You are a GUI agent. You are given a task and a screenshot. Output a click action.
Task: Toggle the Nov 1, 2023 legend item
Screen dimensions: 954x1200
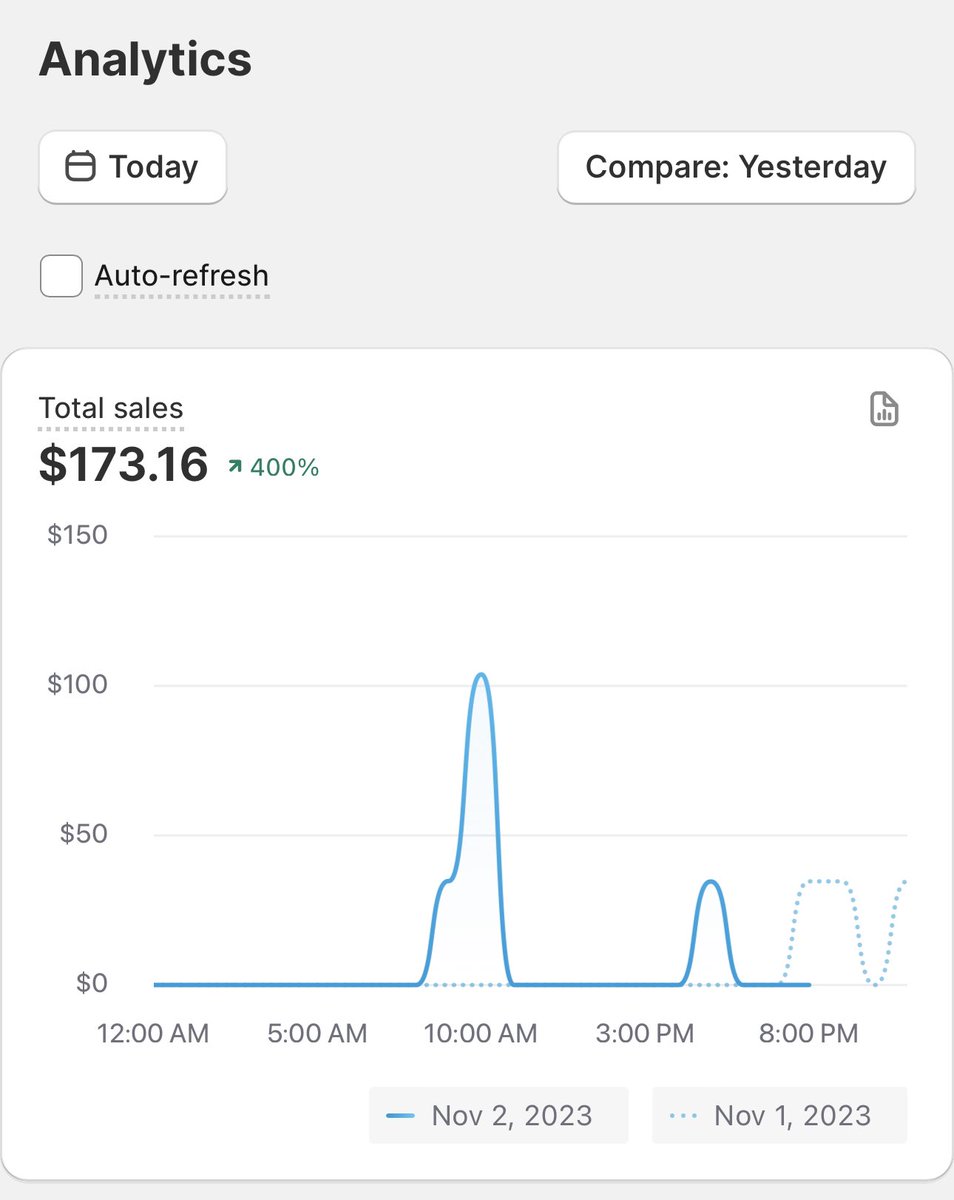point(780,1115)
